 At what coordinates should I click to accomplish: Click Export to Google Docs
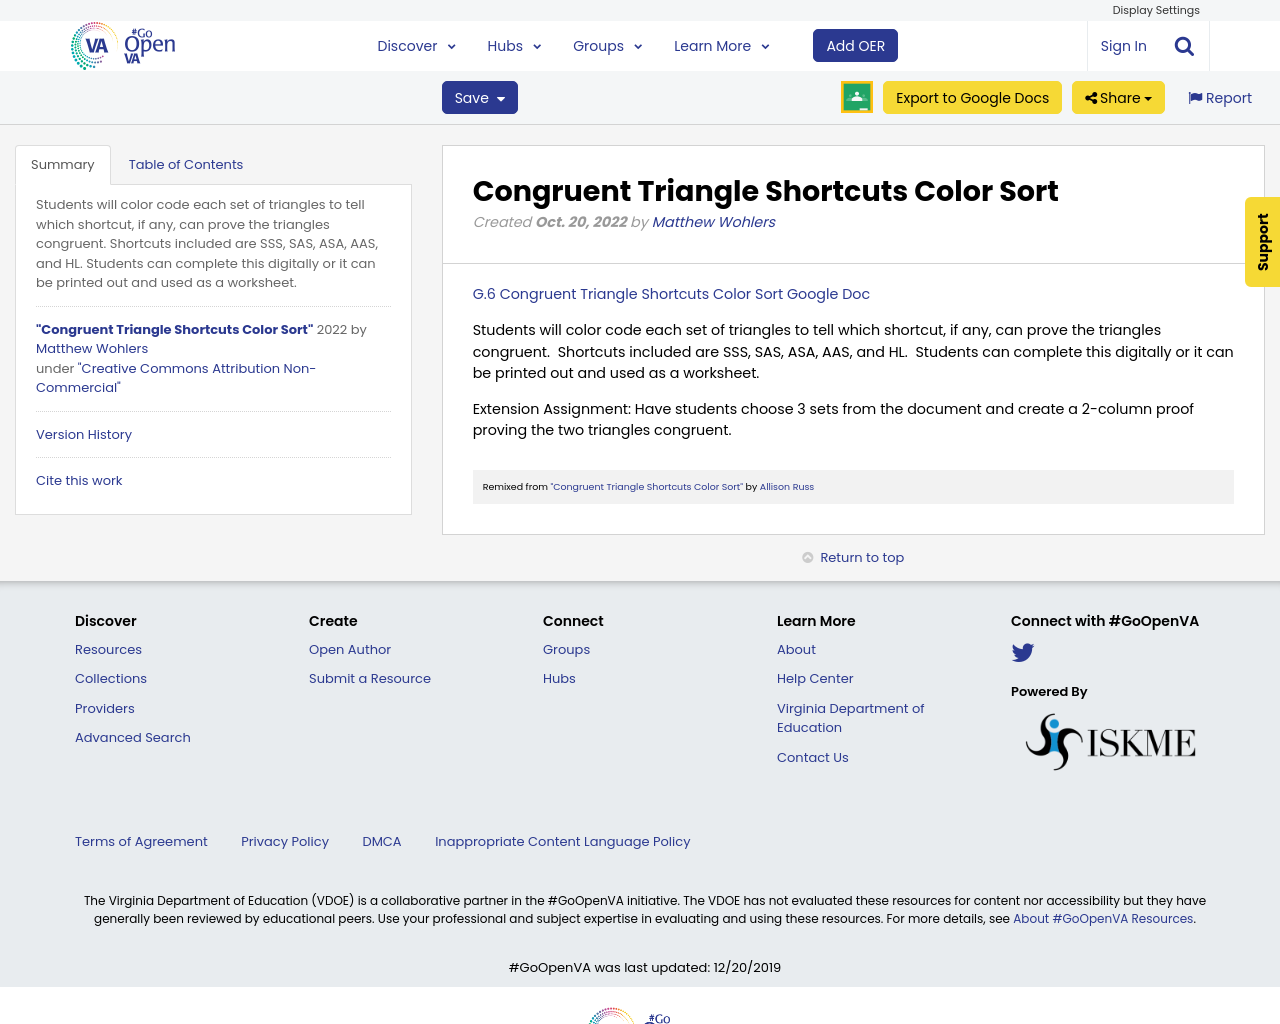point(972,96)
